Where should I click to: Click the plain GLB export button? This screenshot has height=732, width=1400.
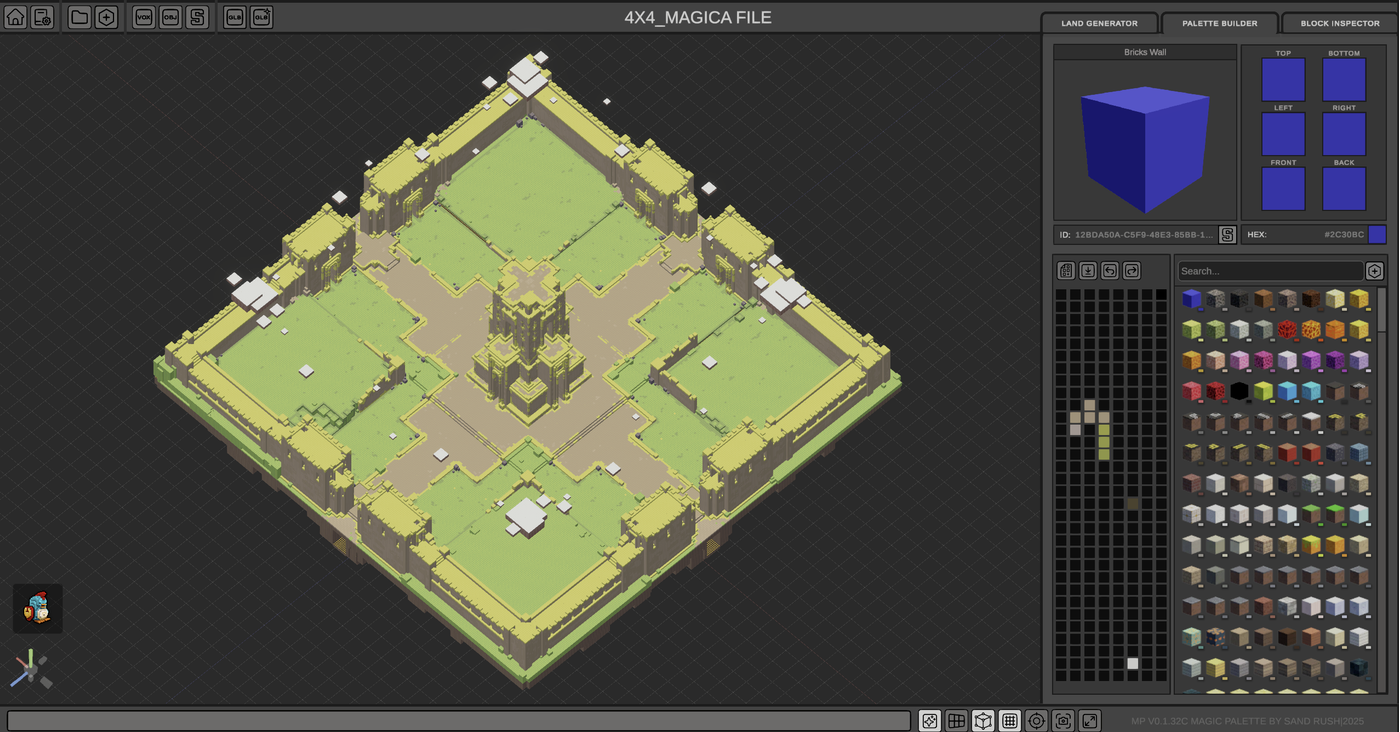point(234,17)
